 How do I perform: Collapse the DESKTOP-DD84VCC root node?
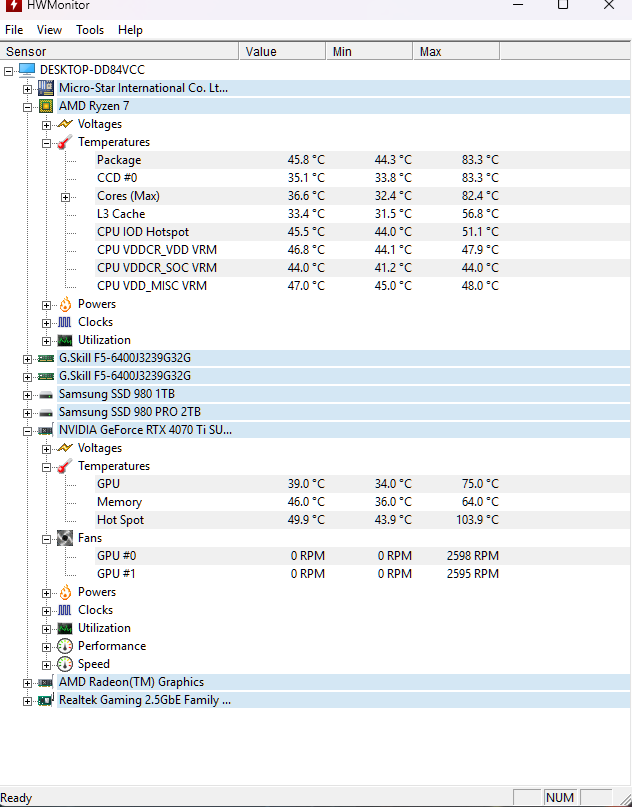[x=8, y=71]
